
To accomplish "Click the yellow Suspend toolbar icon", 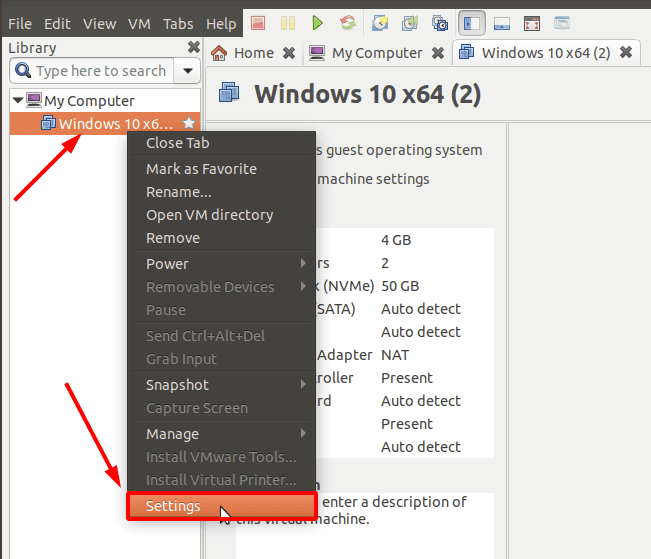I will coord(288,23).
